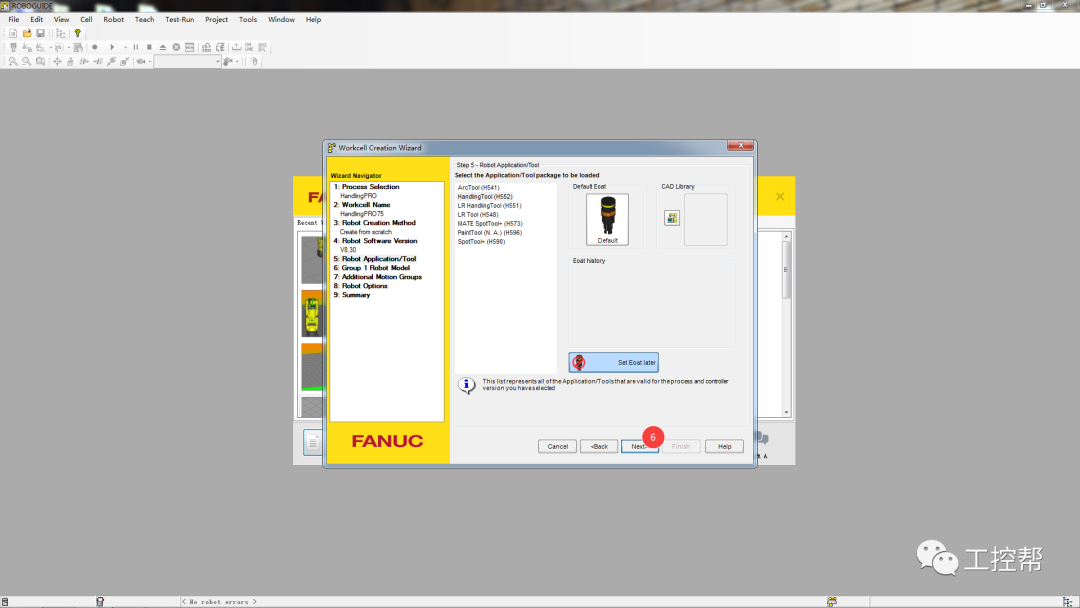This screenshot has width=1080, height=608.
Task: Click the record (circle) toolbar button
Action: tap(95, 47)
